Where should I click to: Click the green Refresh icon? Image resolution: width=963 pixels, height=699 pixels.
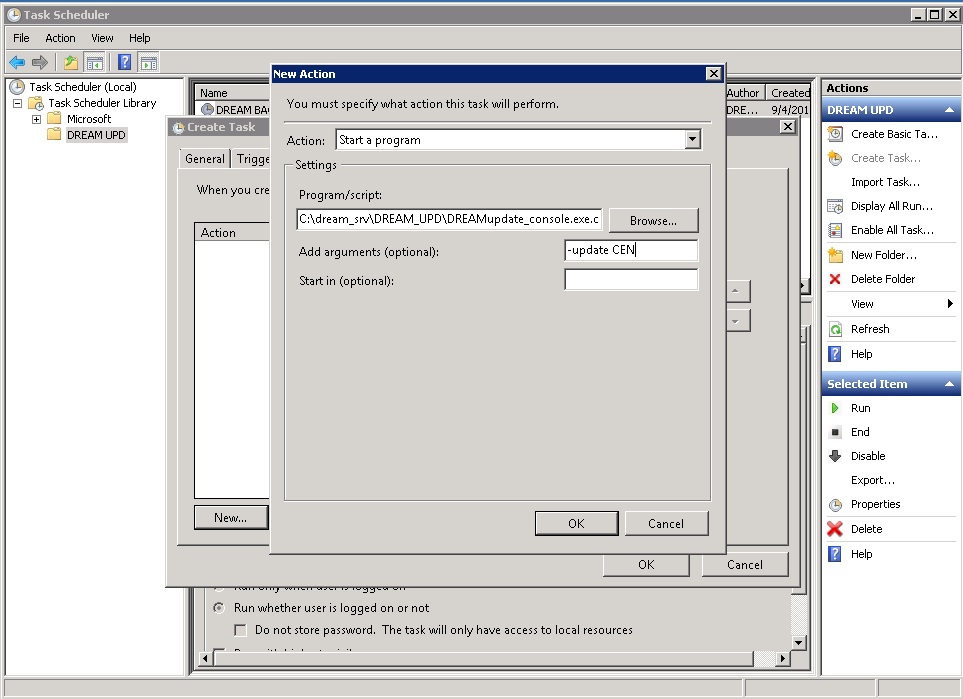835,329
